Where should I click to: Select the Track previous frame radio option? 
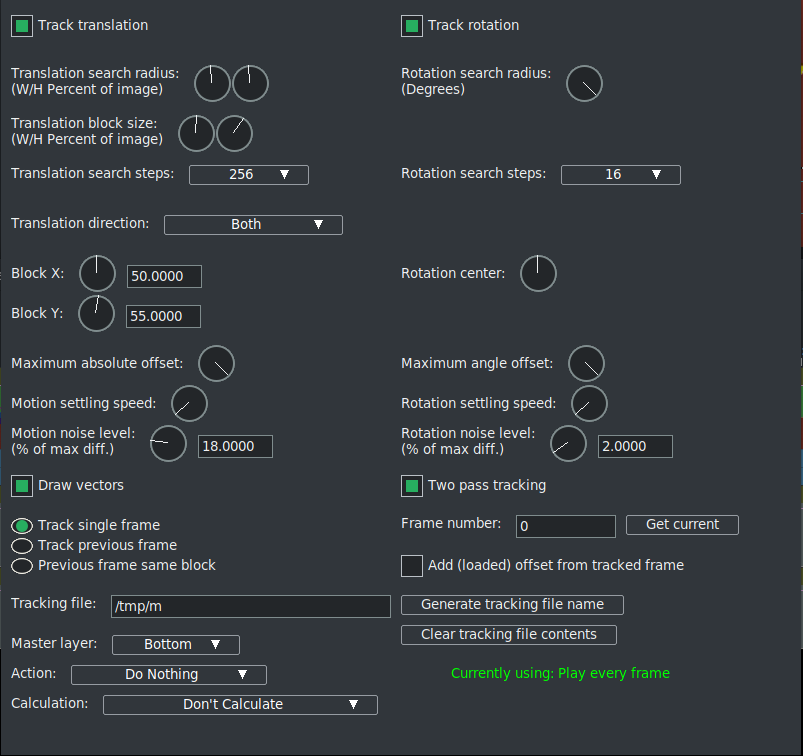[x=22, y=546]
